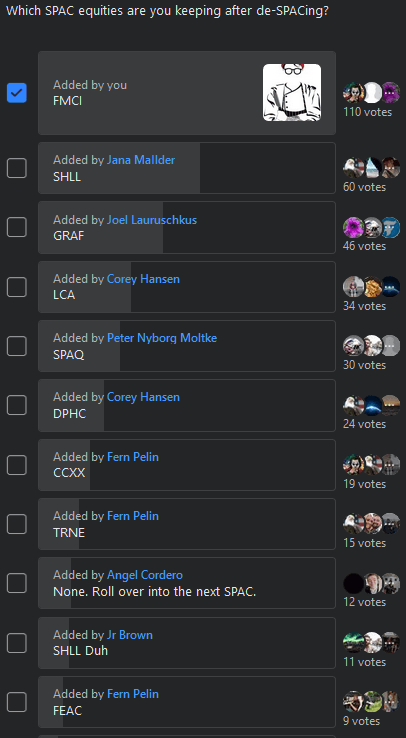Open voter avatars beside TRNE option
Image resolution: width=406 pixels, height=738 pixels.
click(371, 524)
